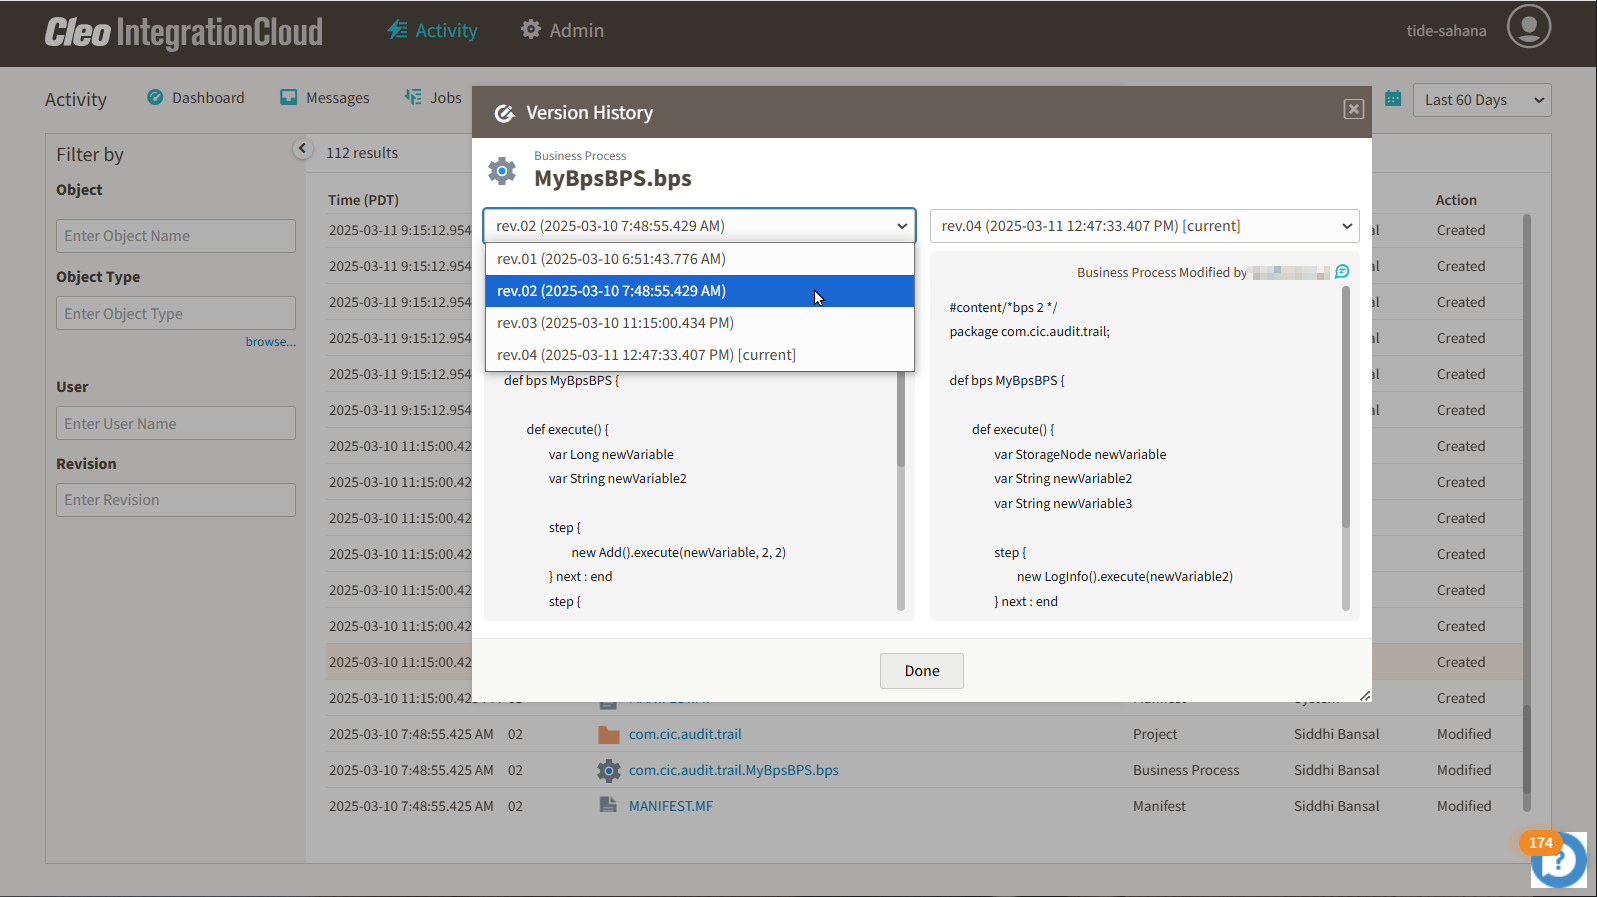Focus the Enter User Name field
The height and width of the screenshot is (897, 1597).
pos(176,423)
